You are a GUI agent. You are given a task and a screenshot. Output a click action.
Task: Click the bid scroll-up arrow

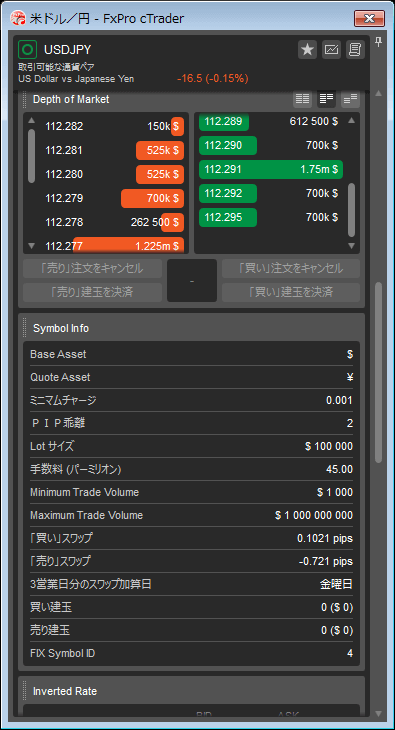[31, 120]
